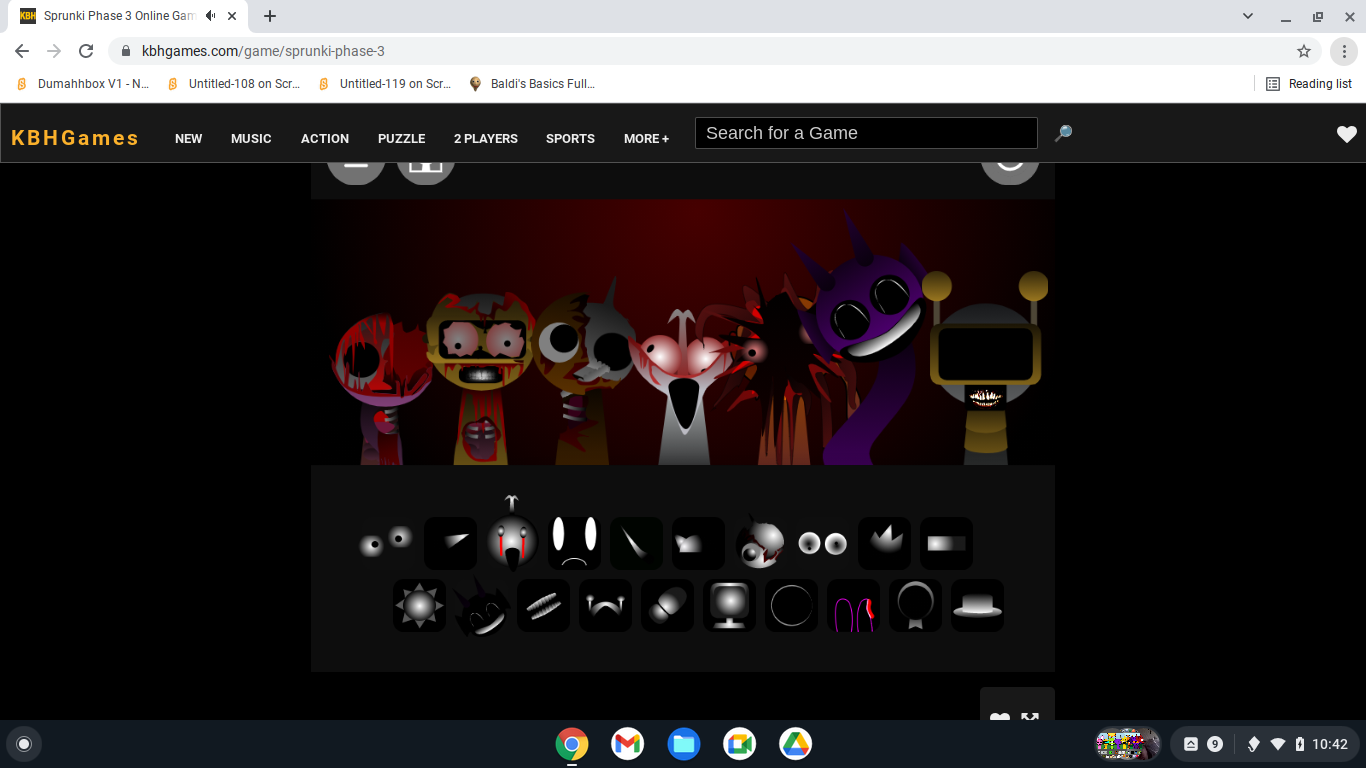Toggle the favorites heart in KBHGames header
The width and height of the screenshot is (1366, 768).
coord(1346,134)
